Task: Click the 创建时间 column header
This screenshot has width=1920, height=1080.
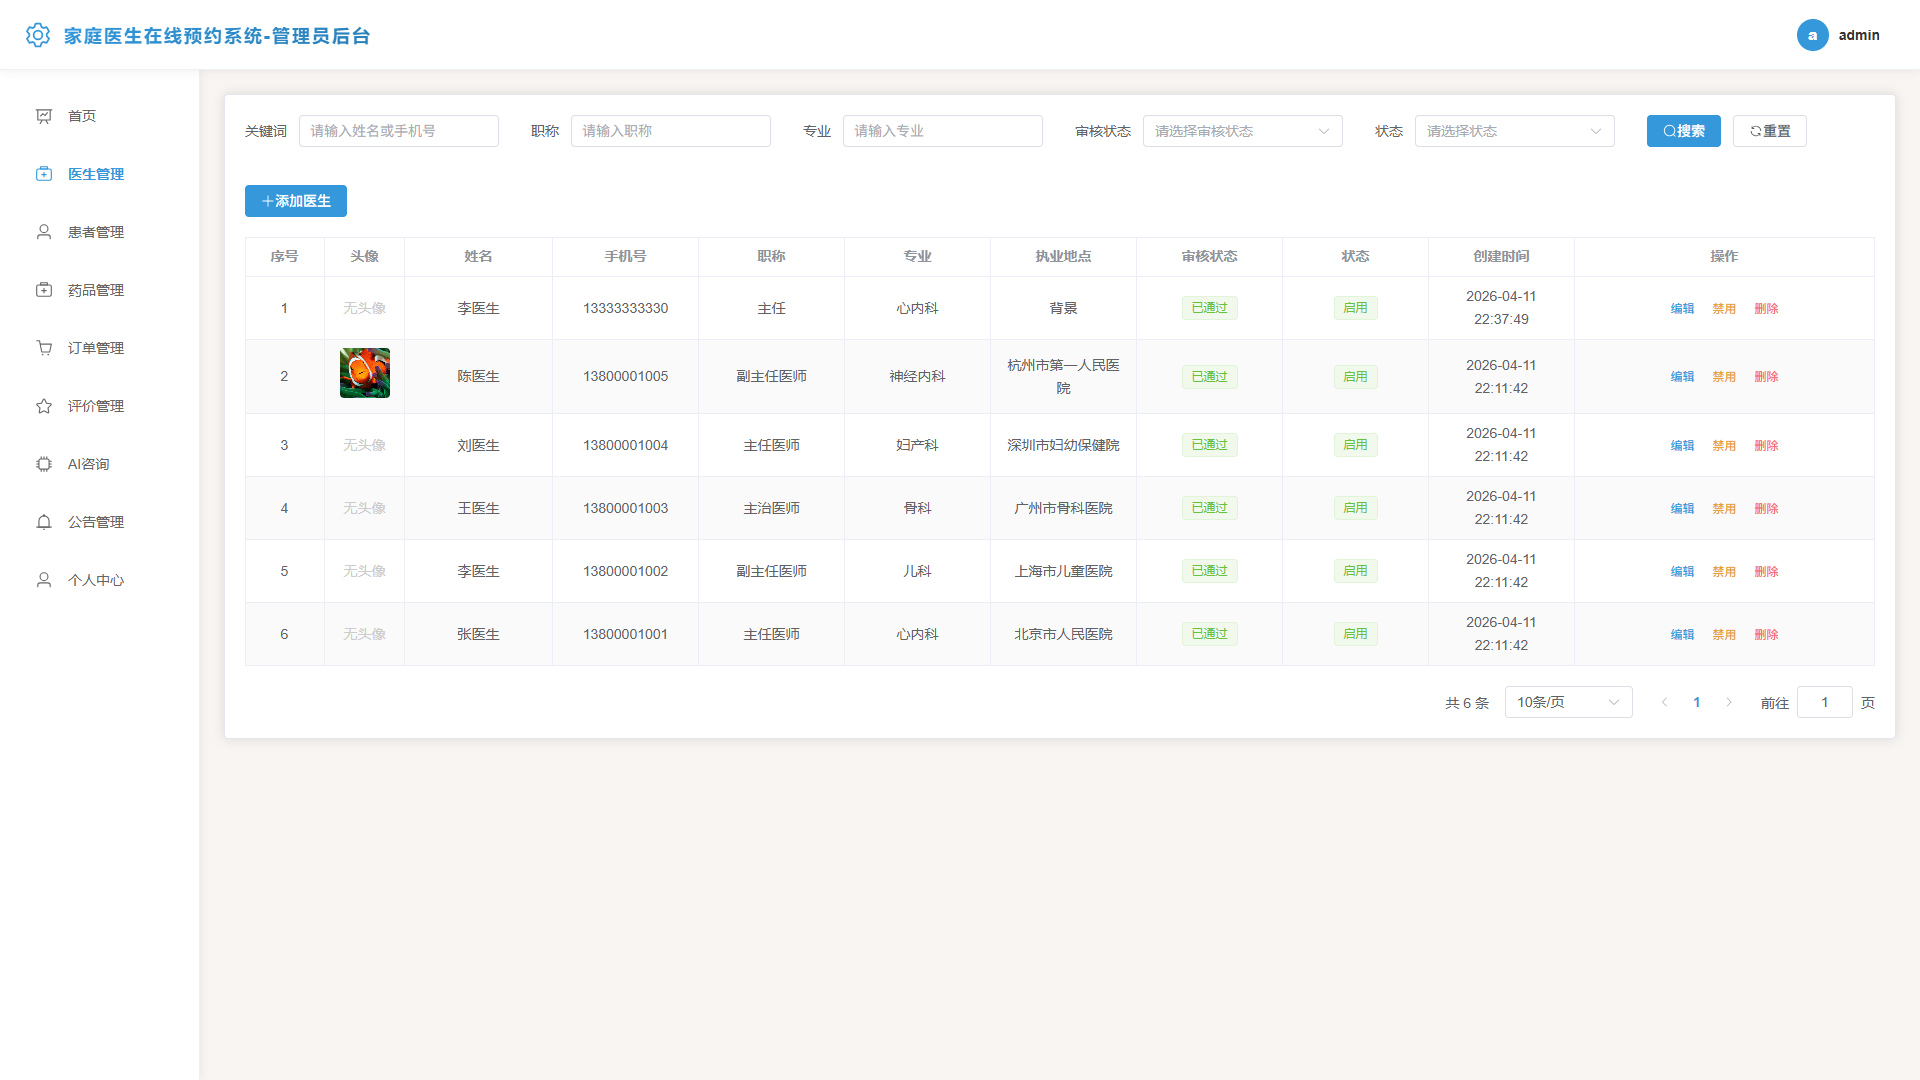Action: (1501, 257)
